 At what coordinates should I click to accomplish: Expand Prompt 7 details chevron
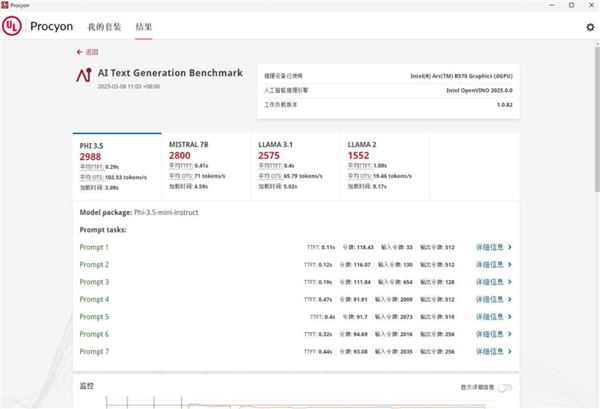(510, 352)
